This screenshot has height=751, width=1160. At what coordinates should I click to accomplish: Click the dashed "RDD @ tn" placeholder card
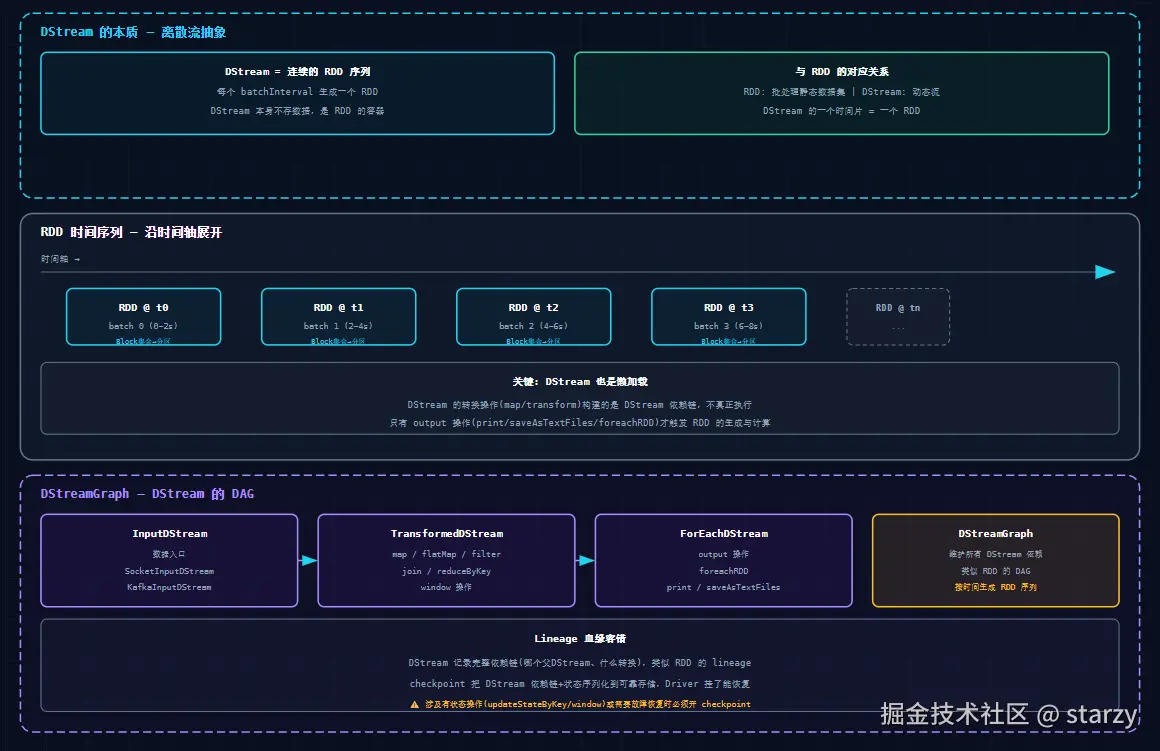[x=898, y=317]
